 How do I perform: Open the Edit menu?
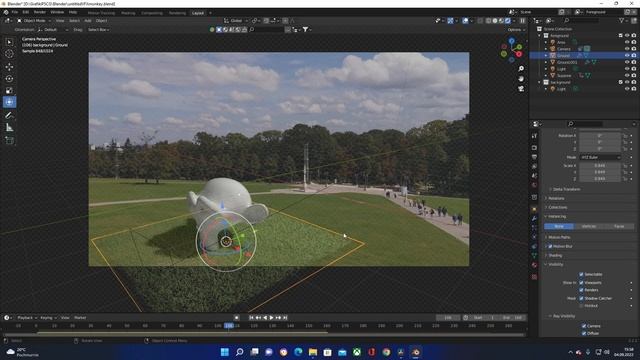26,12
